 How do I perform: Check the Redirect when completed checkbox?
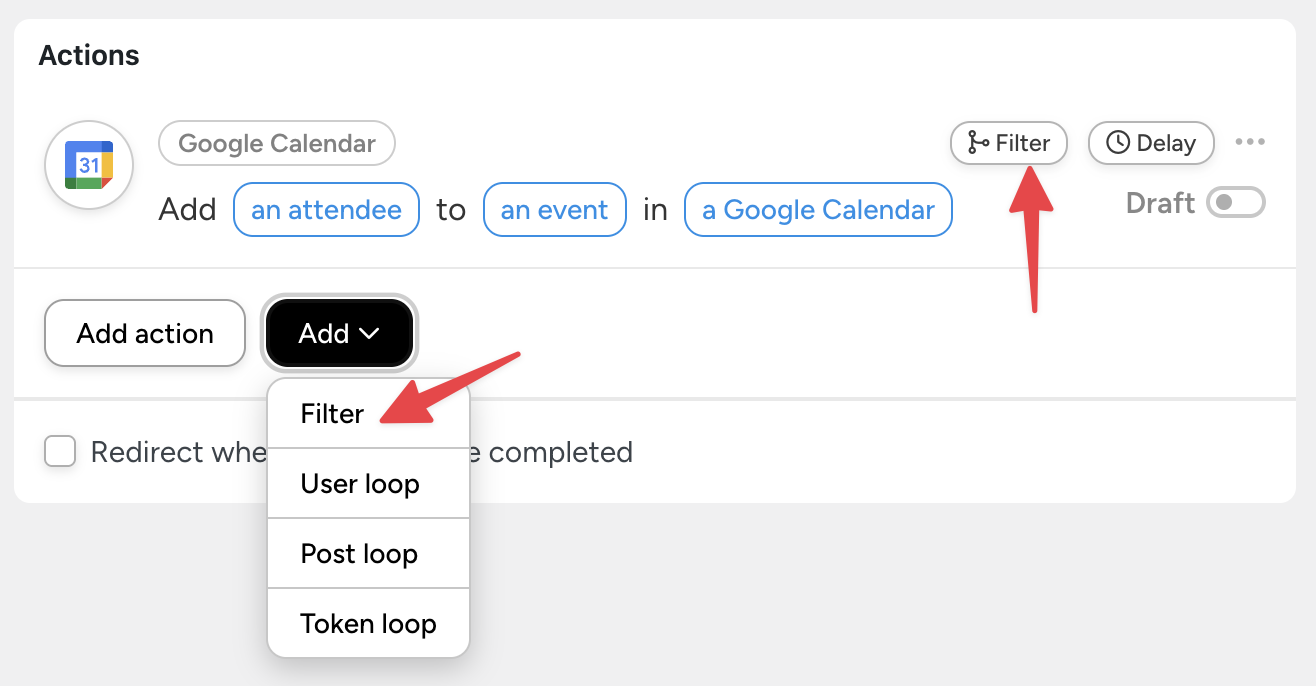coord(60,451)
